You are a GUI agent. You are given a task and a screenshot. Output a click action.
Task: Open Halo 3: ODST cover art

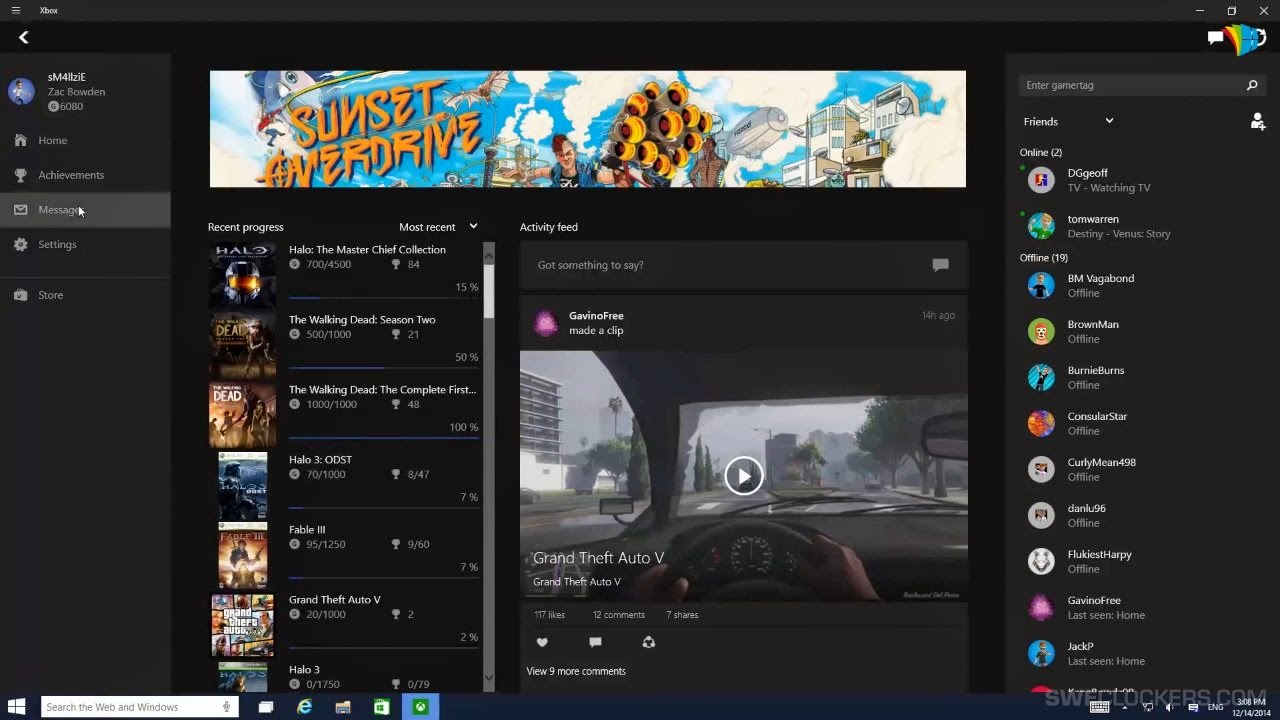pos(242,485)
